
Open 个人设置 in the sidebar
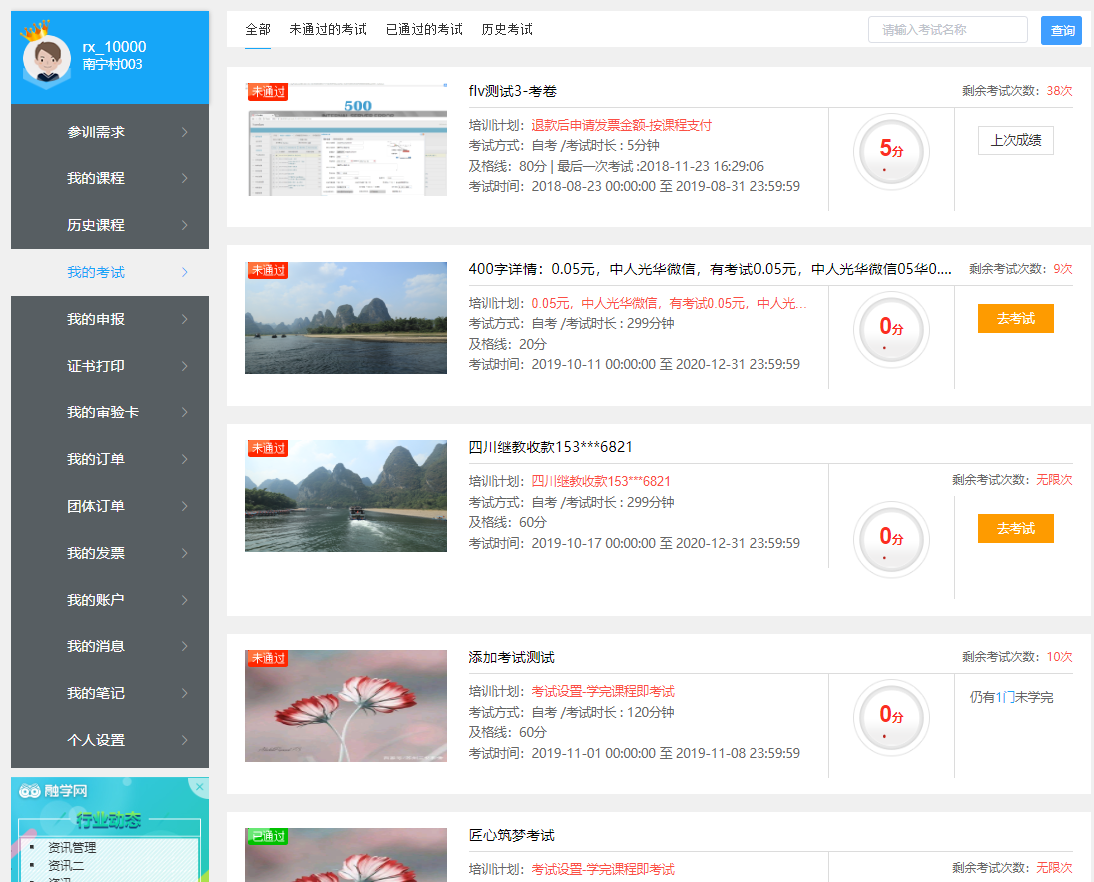pyautogui.click(x=96, y=740)
